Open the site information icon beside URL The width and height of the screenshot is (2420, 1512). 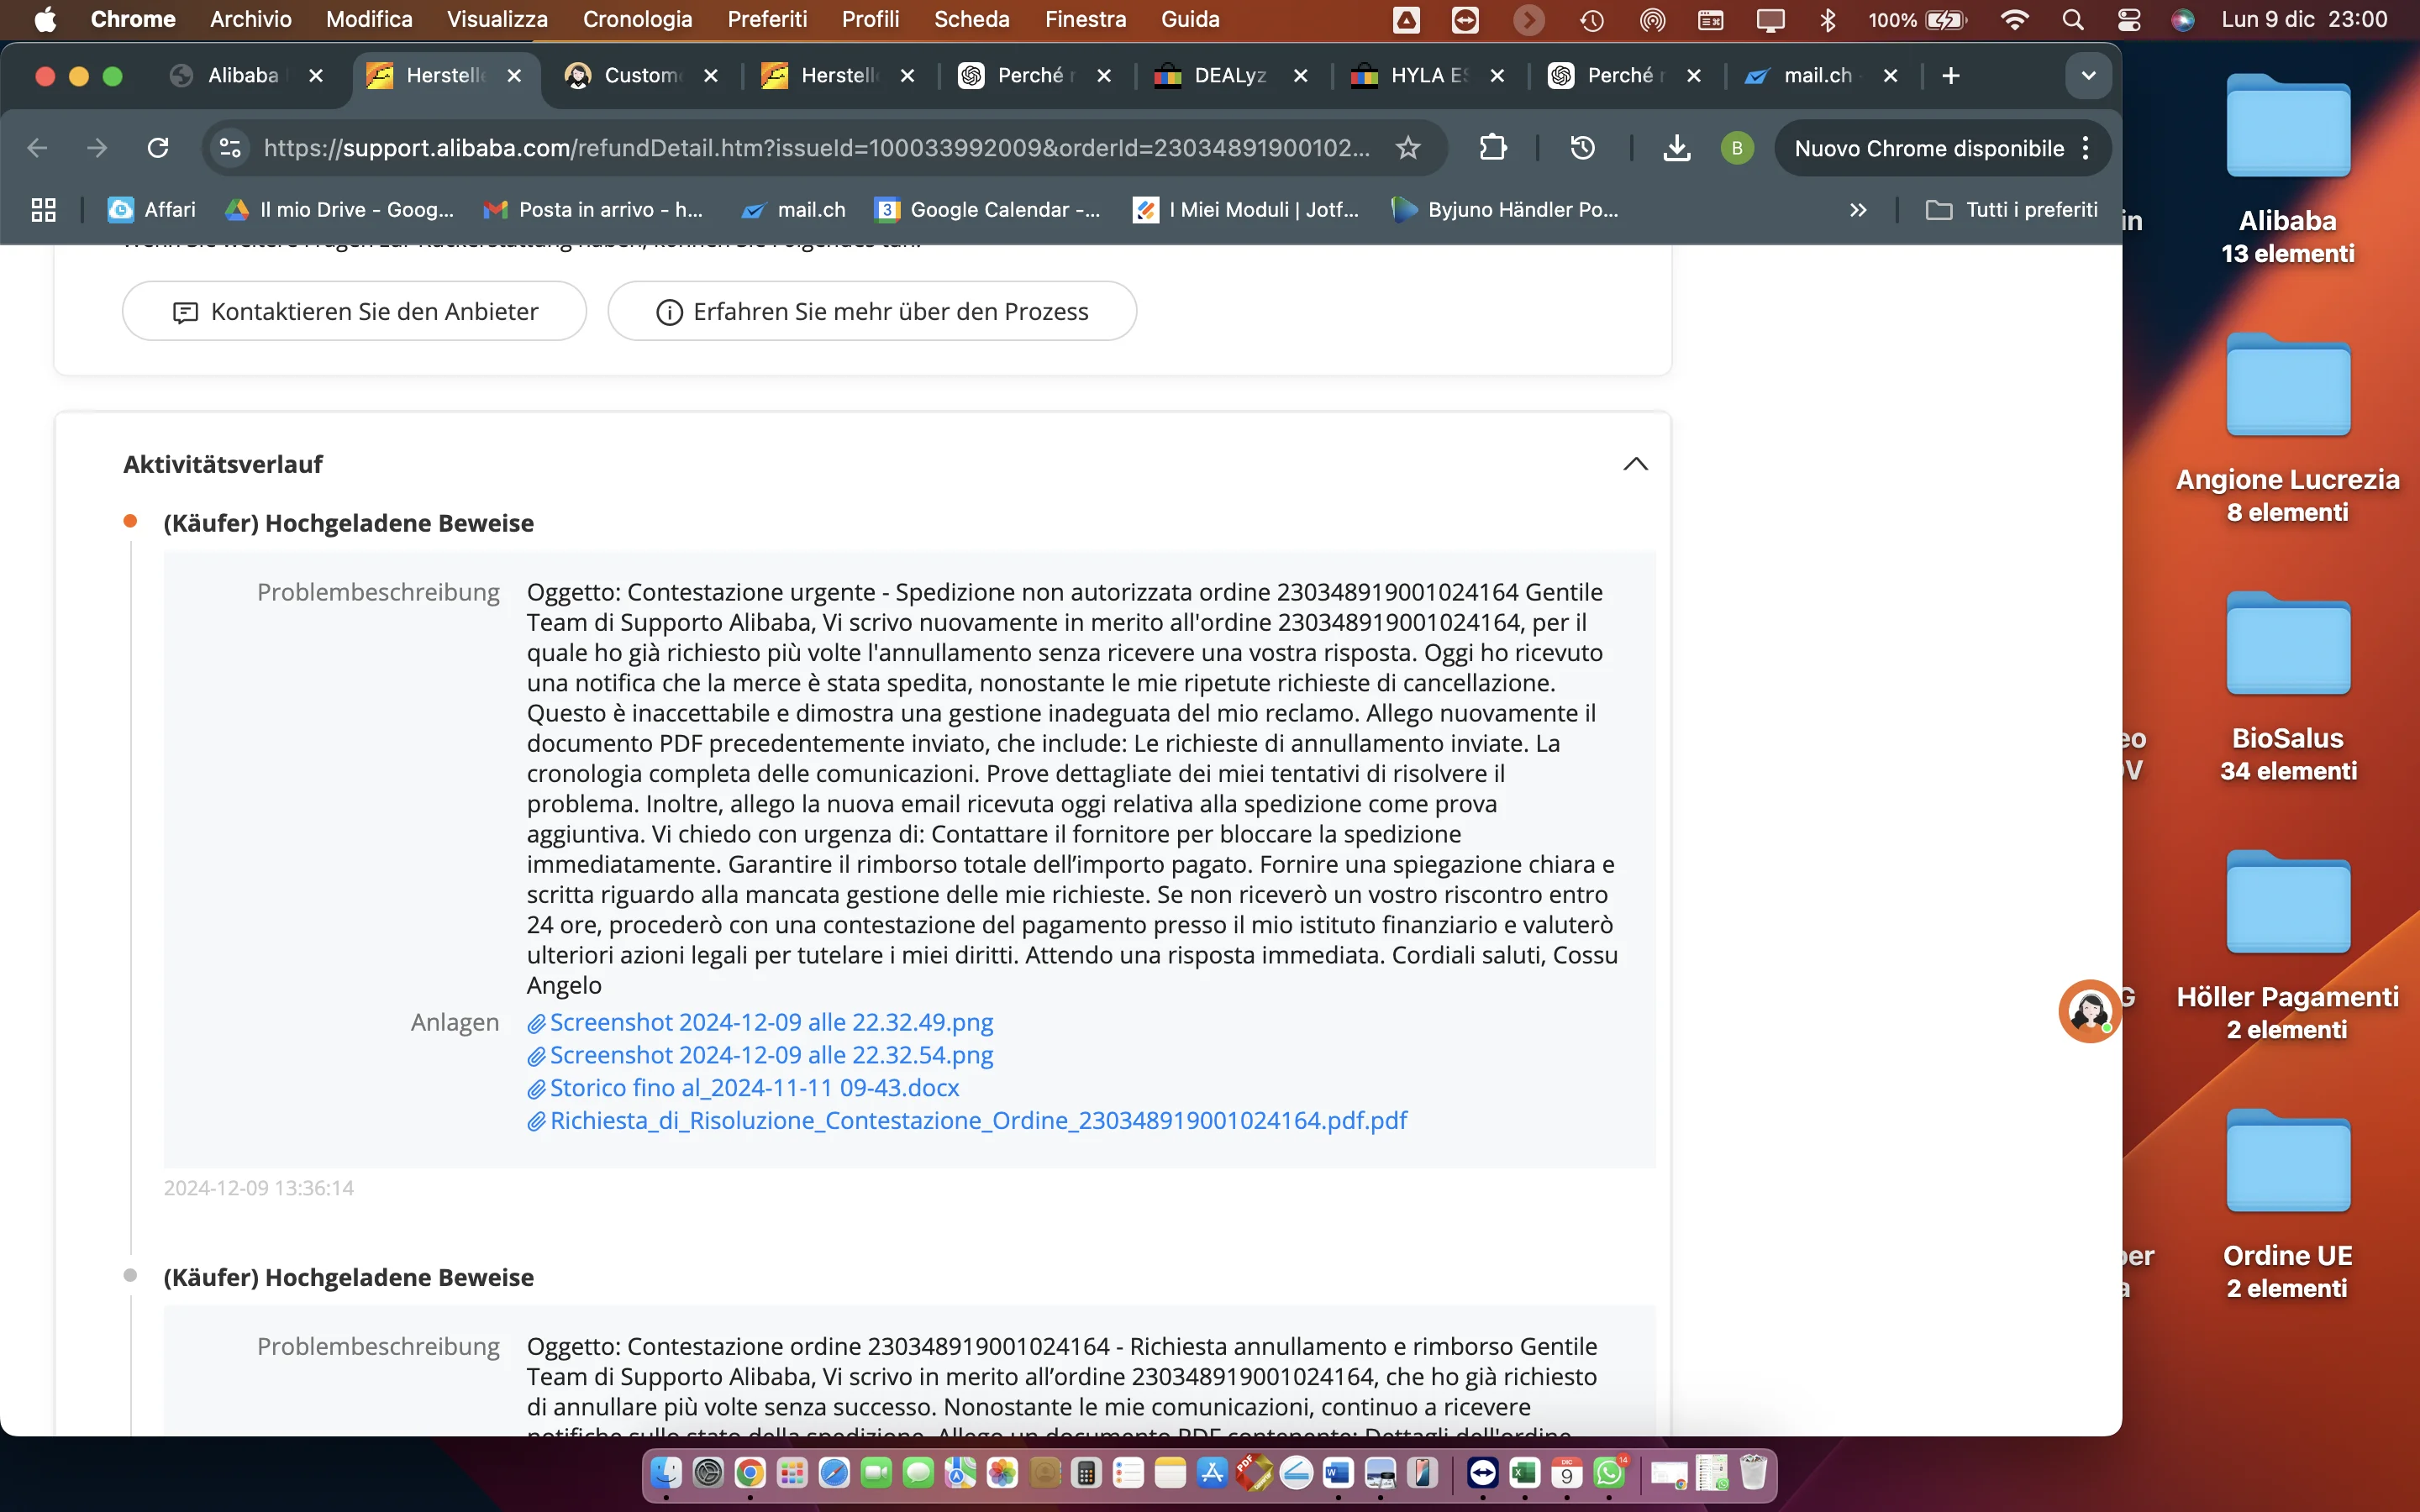click(230, 148)
